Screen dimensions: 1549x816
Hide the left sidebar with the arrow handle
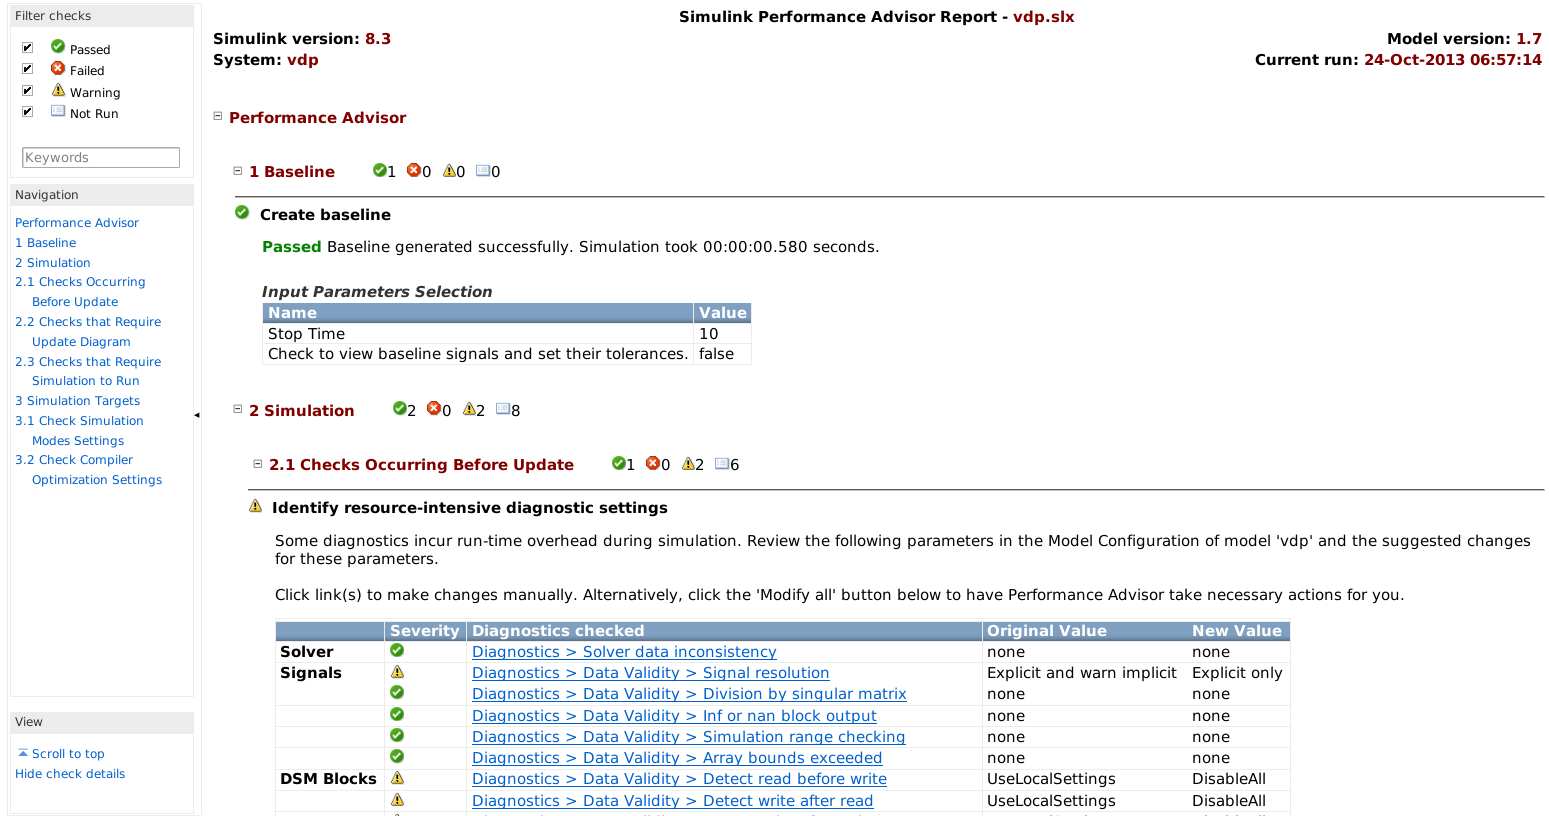point(197,415)
